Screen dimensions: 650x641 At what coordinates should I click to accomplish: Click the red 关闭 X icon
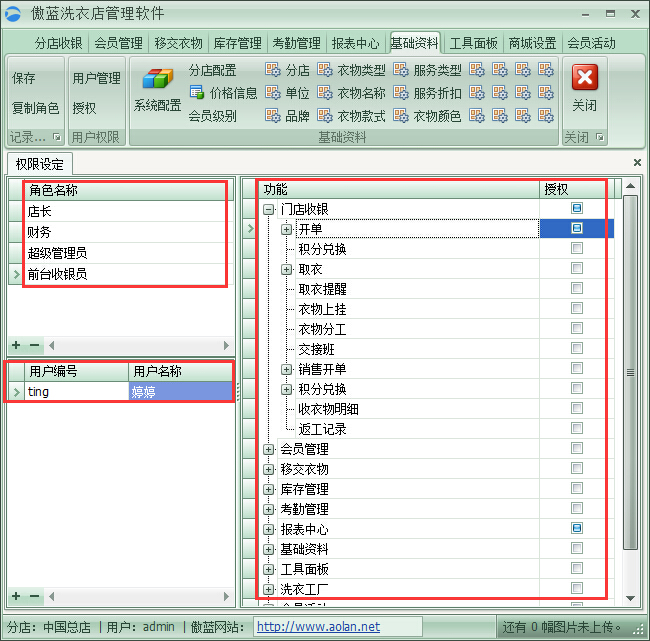pyautogui.click(x=585, y=78)
